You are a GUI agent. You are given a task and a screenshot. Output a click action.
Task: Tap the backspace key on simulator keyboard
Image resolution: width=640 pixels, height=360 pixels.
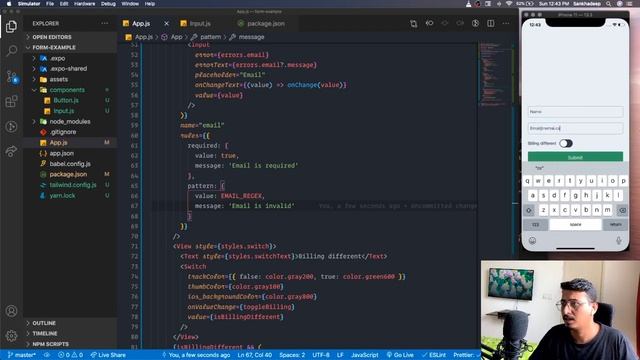click(622, 210)
